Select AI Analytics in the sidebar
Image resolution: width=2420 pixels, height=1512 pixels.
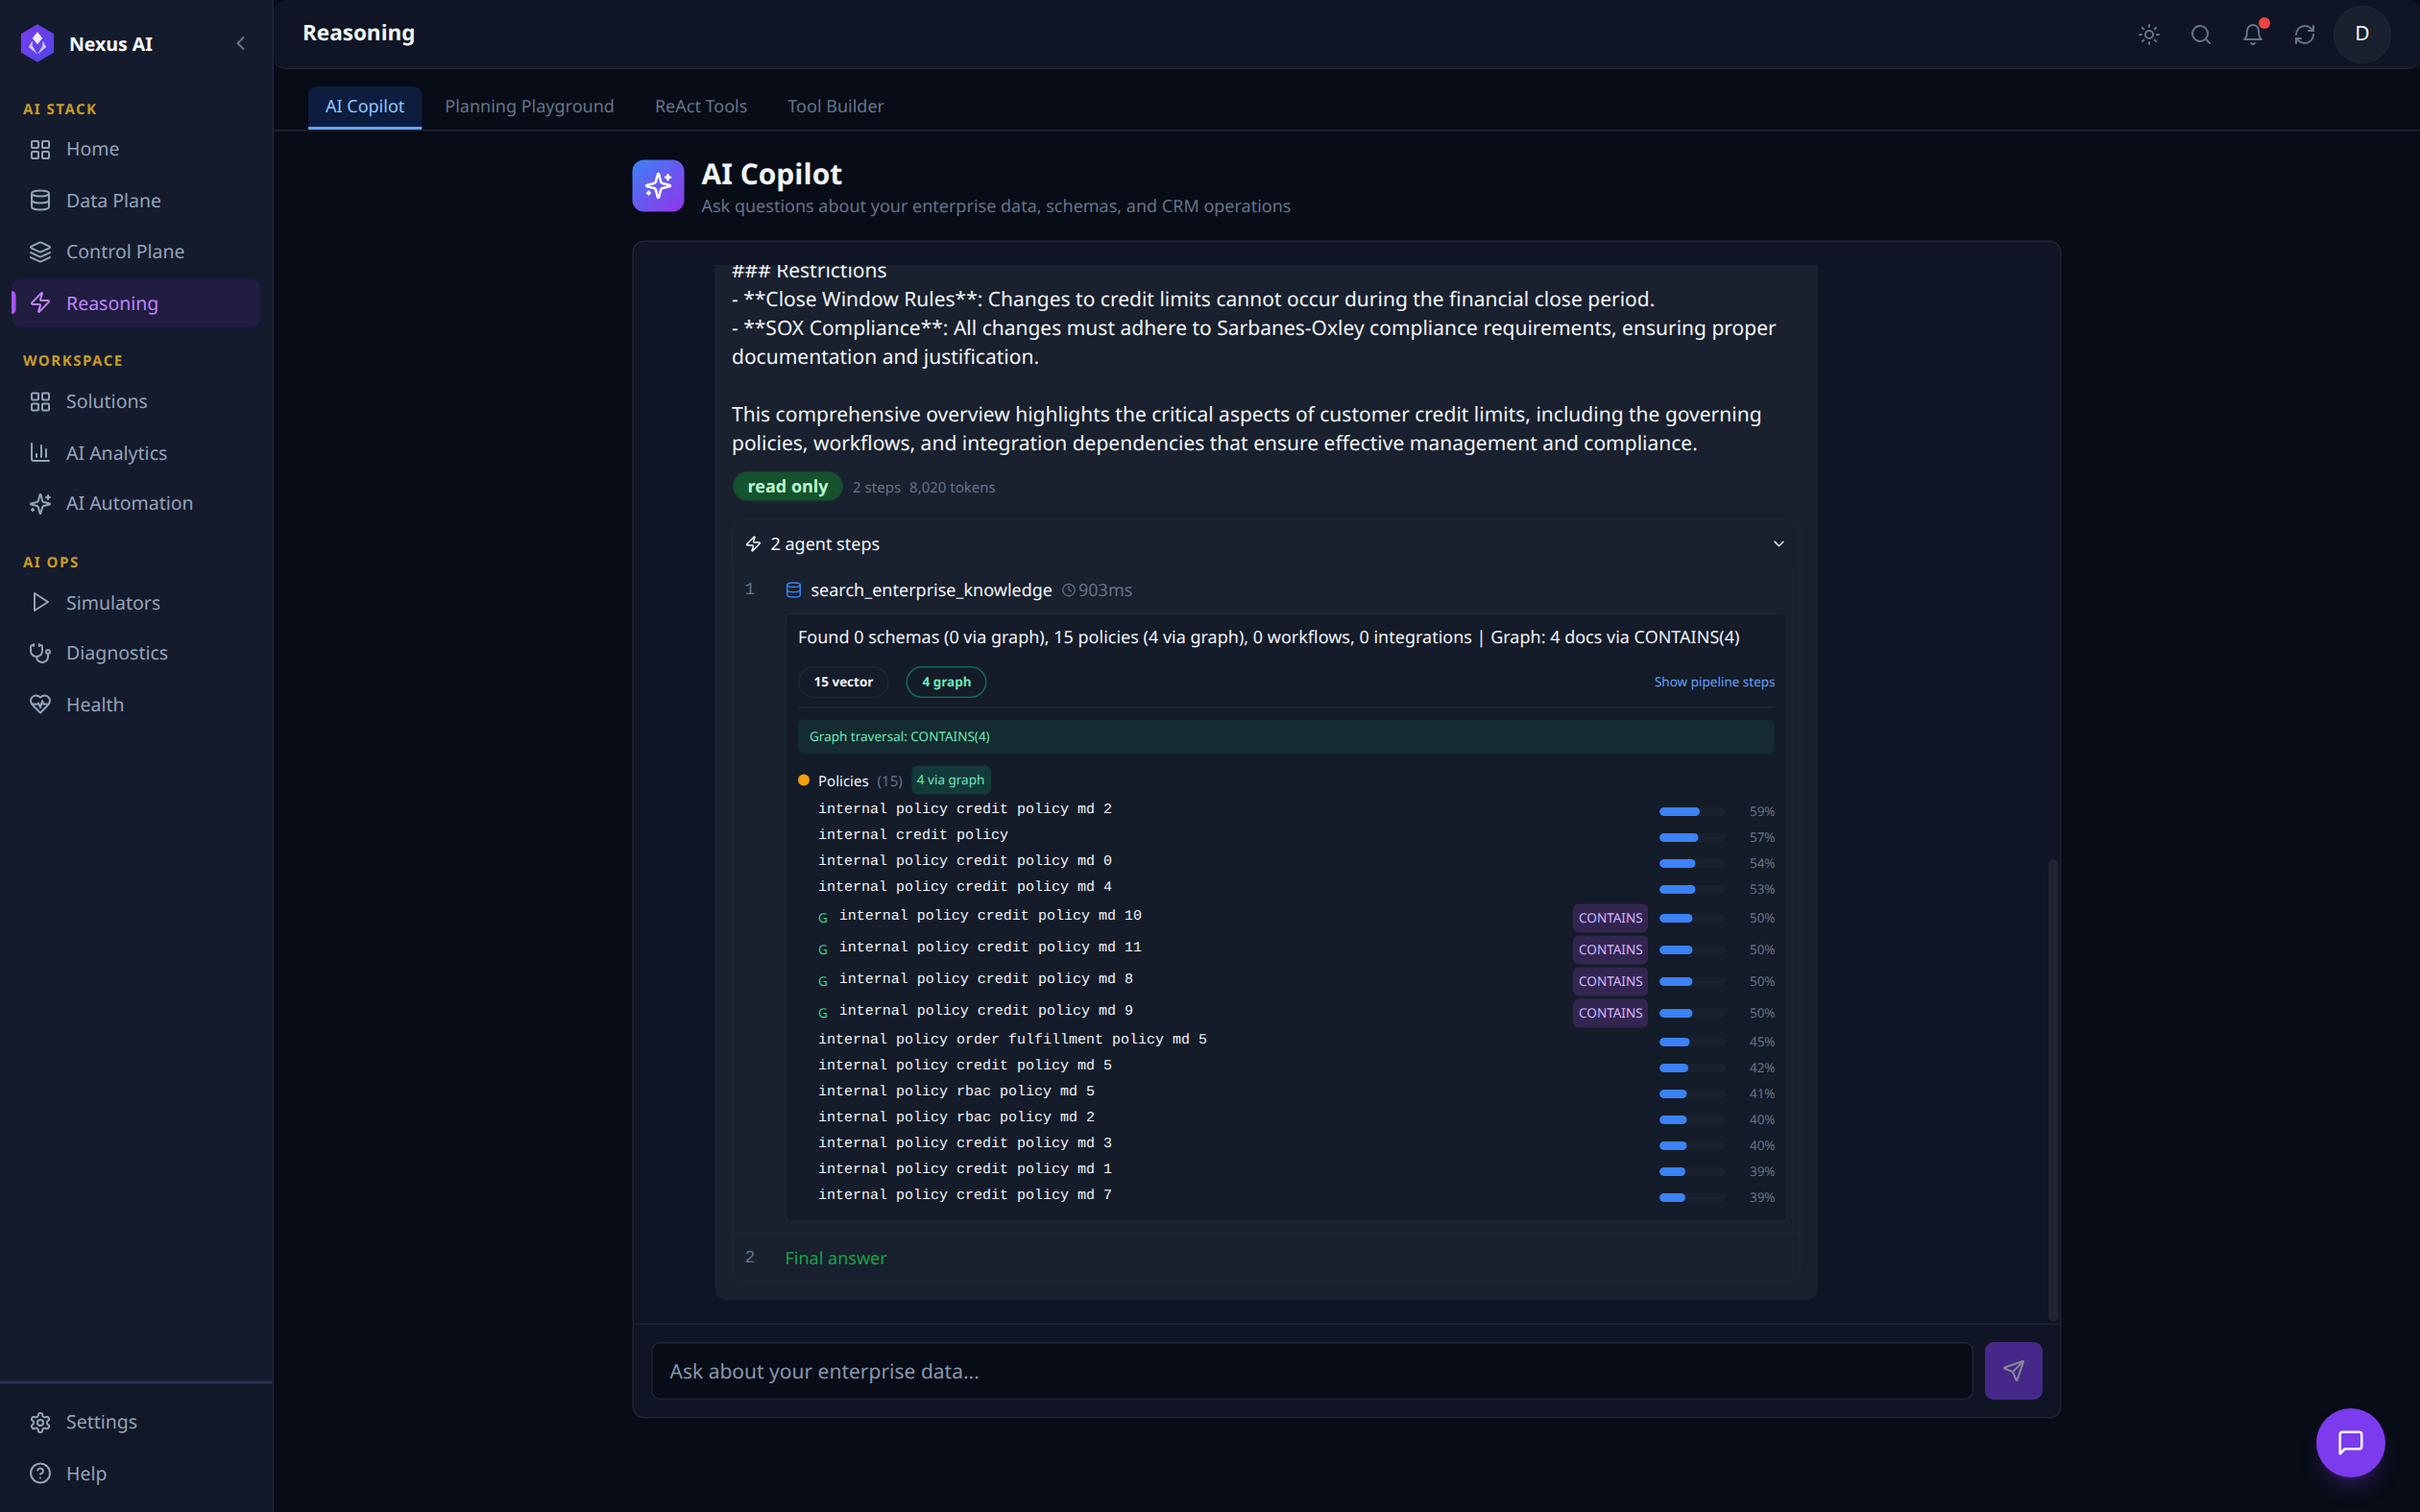[136, 453]
